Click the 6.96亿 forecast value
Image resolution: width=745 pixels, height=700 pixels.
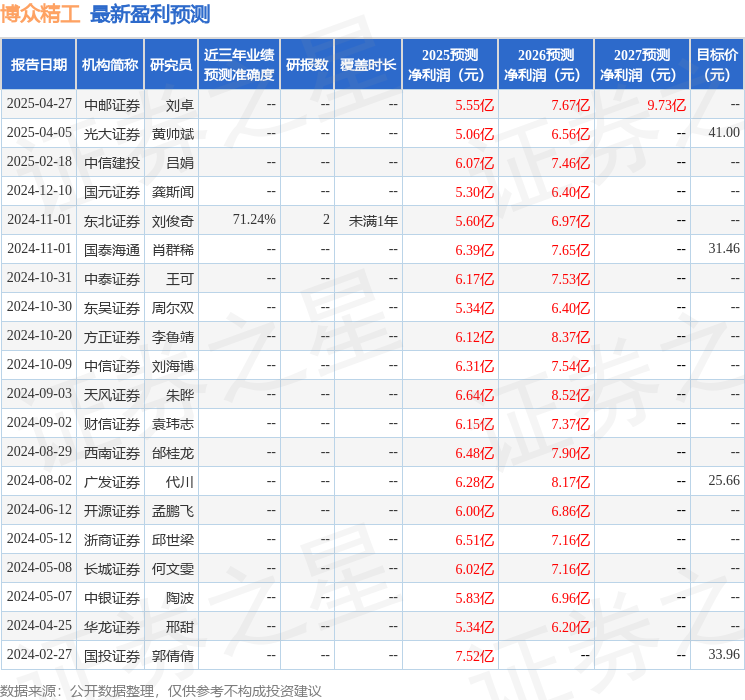(x=570, y=598)
